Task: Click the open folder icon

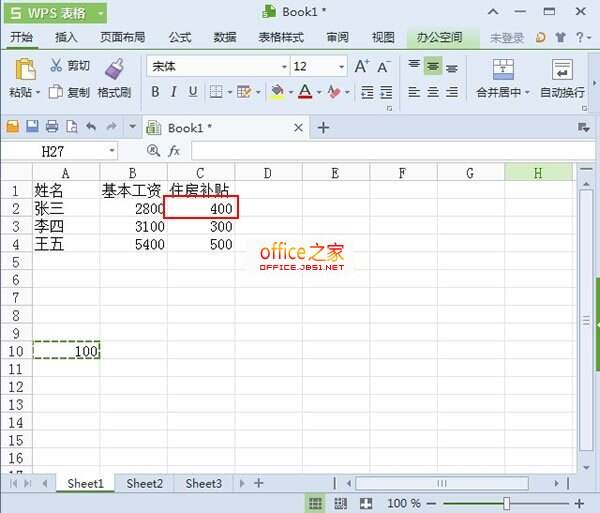Action: pyautogui.click(x=13, y=126)
